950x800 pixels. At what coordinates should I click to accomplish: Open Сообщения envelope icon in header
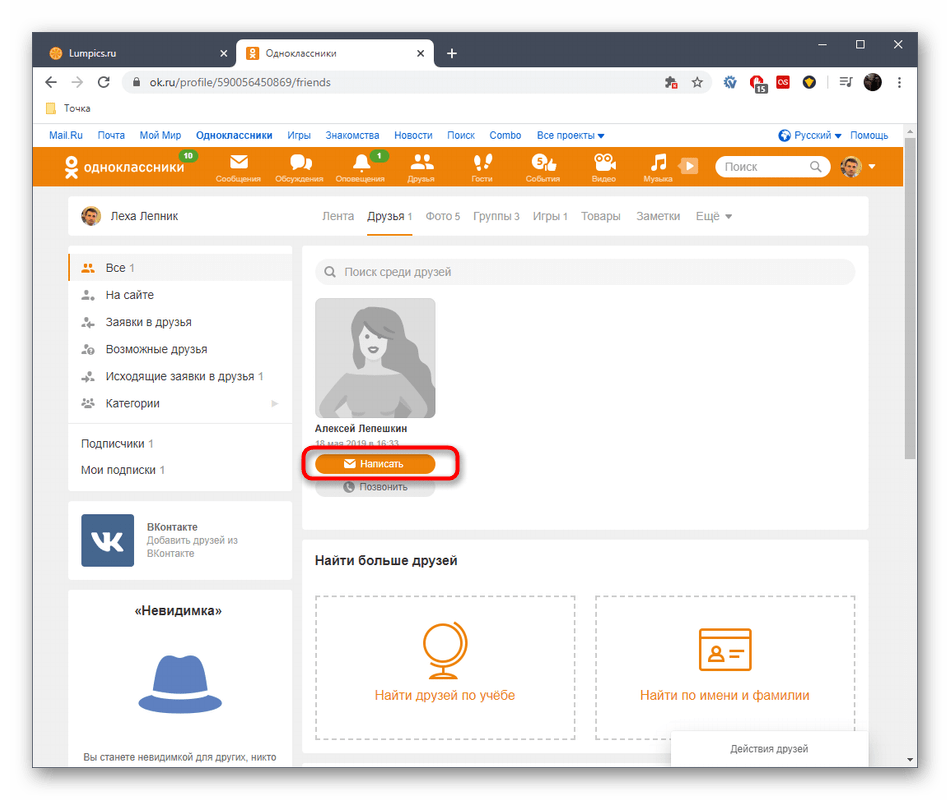[238, 163]
